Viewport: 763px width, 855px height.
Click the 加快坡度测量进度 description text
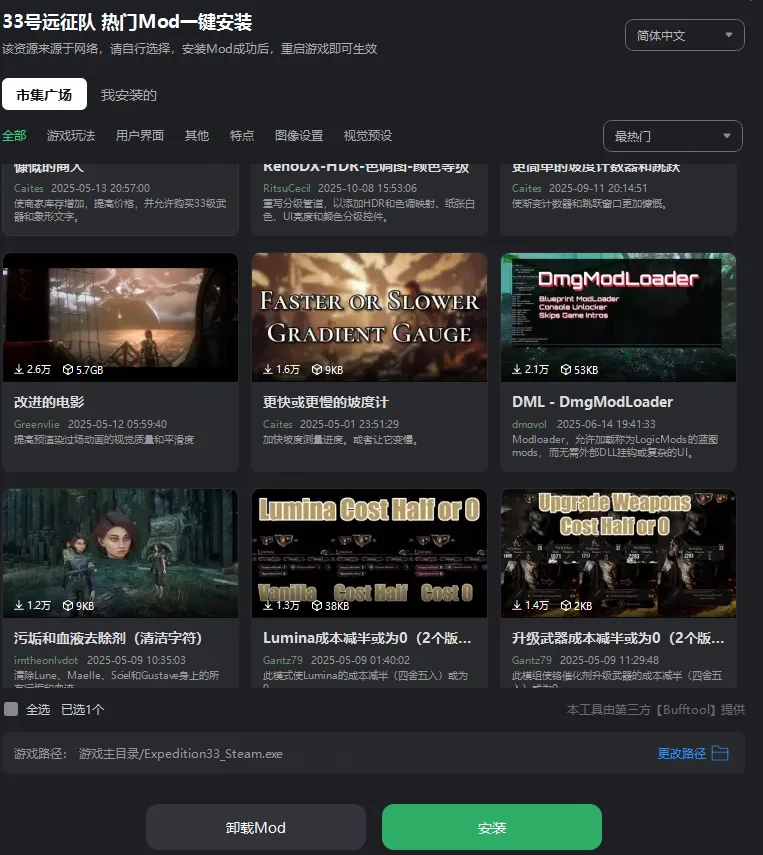point(341,439)
